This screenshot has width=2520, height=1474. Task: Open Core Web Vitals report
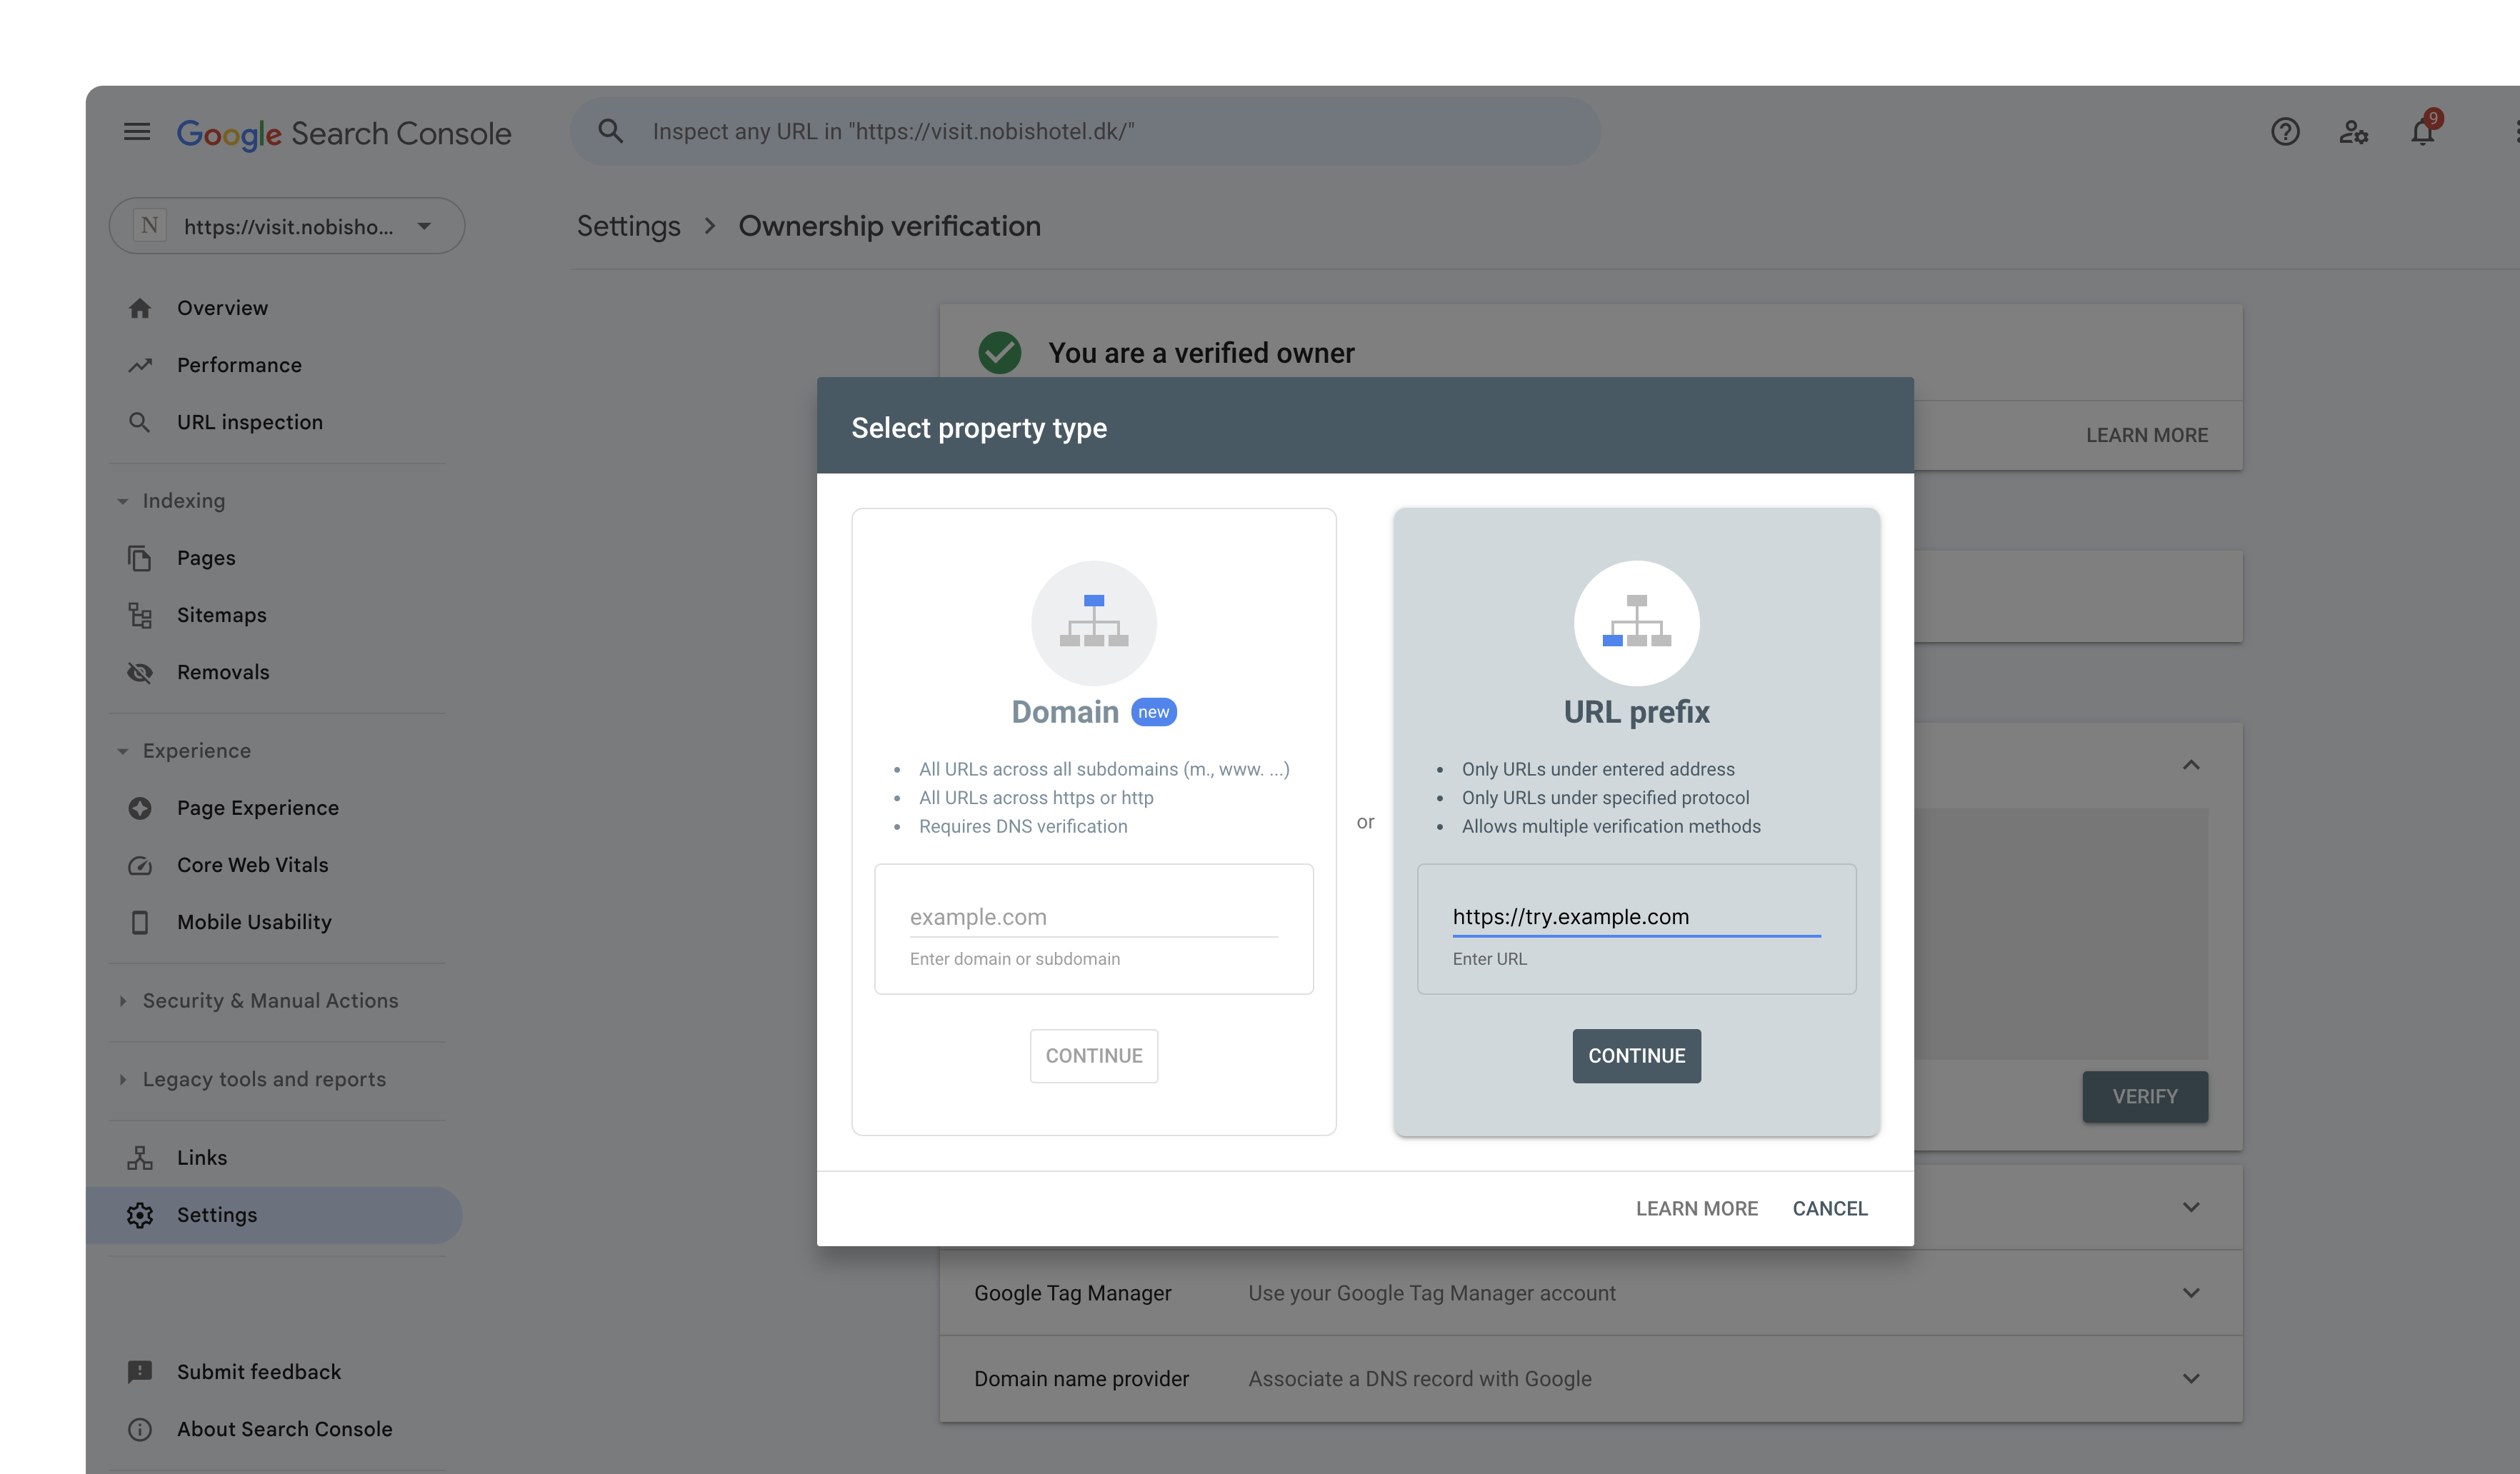252,865
